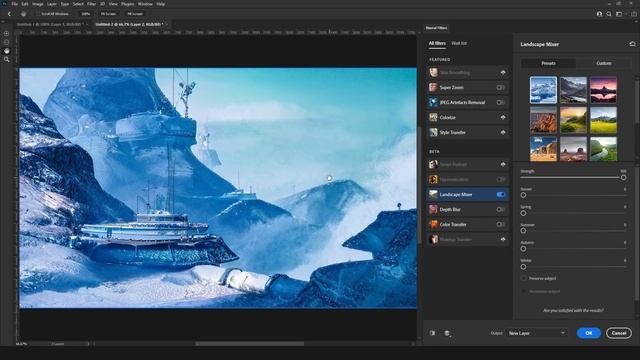Viewport: 640px width, 360px height.
Task: Select the Hand tool in left toolbar
Action: tap(7, 51)
